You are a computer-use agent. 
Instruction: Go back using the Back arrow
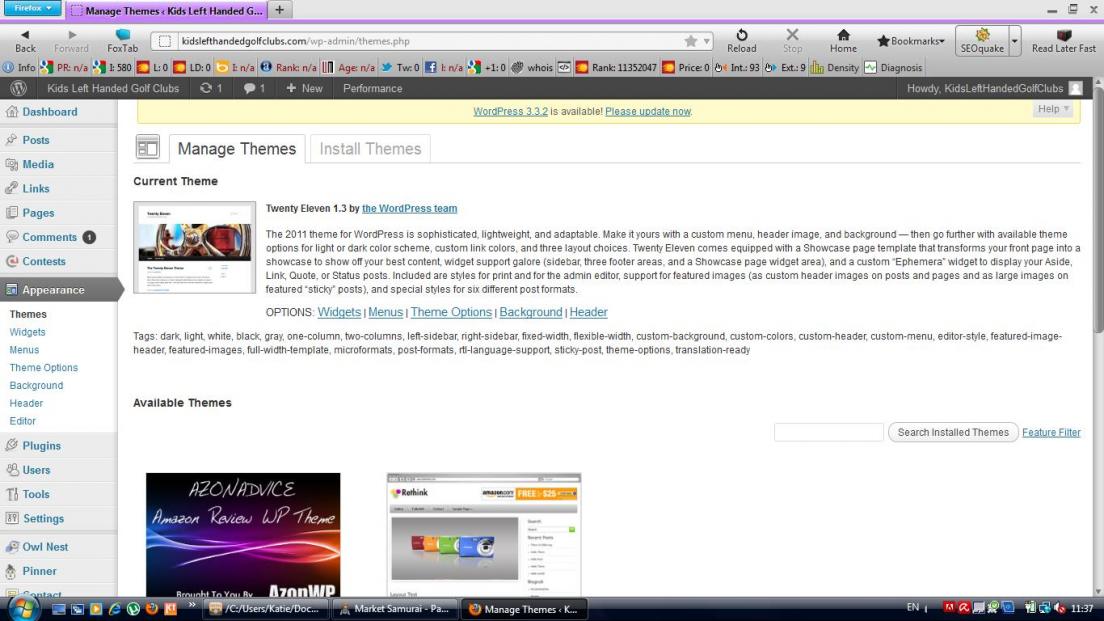coord(25,41)
